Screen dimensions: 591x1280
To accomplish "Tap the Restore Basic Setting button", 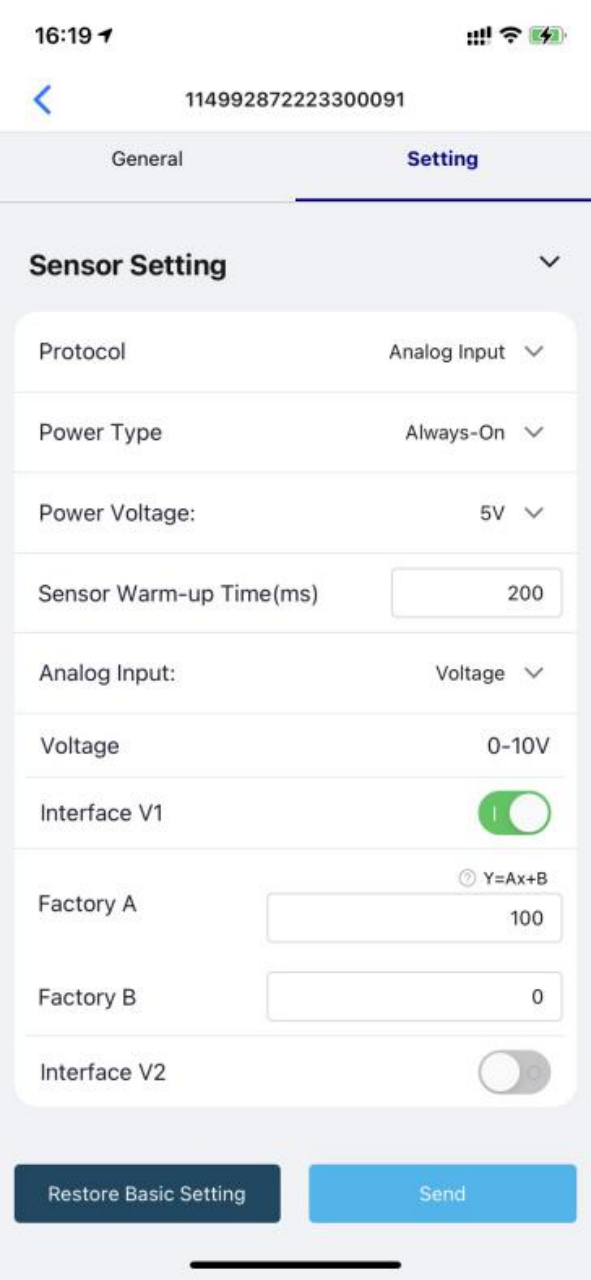I will click(147, 1193).
